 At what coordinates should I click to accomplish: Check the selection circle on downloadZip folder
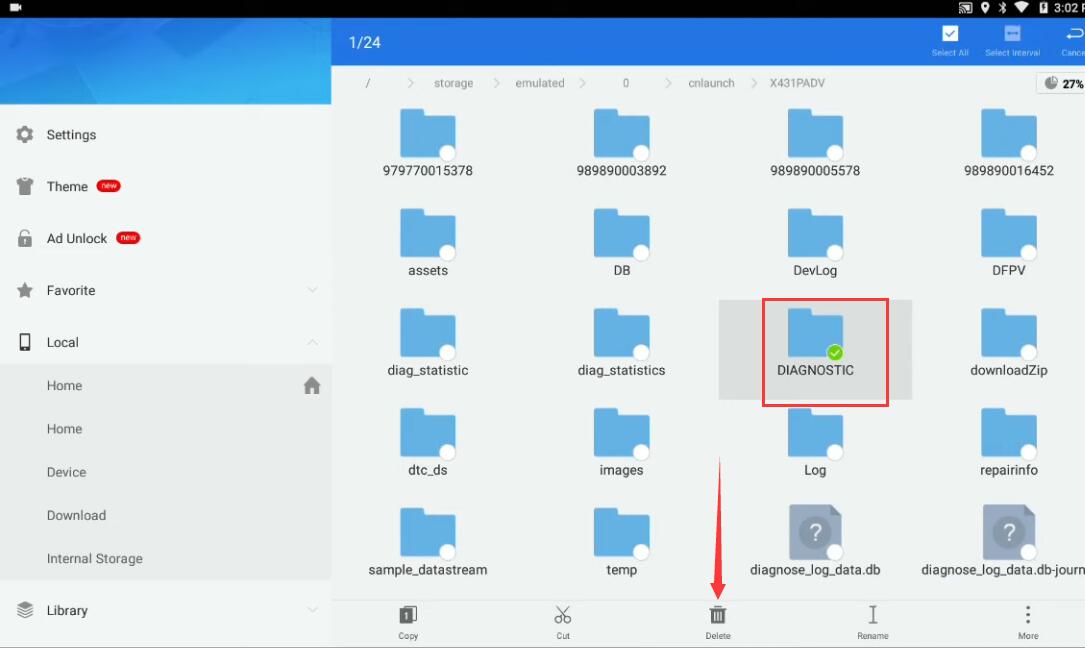[1028, 352]
